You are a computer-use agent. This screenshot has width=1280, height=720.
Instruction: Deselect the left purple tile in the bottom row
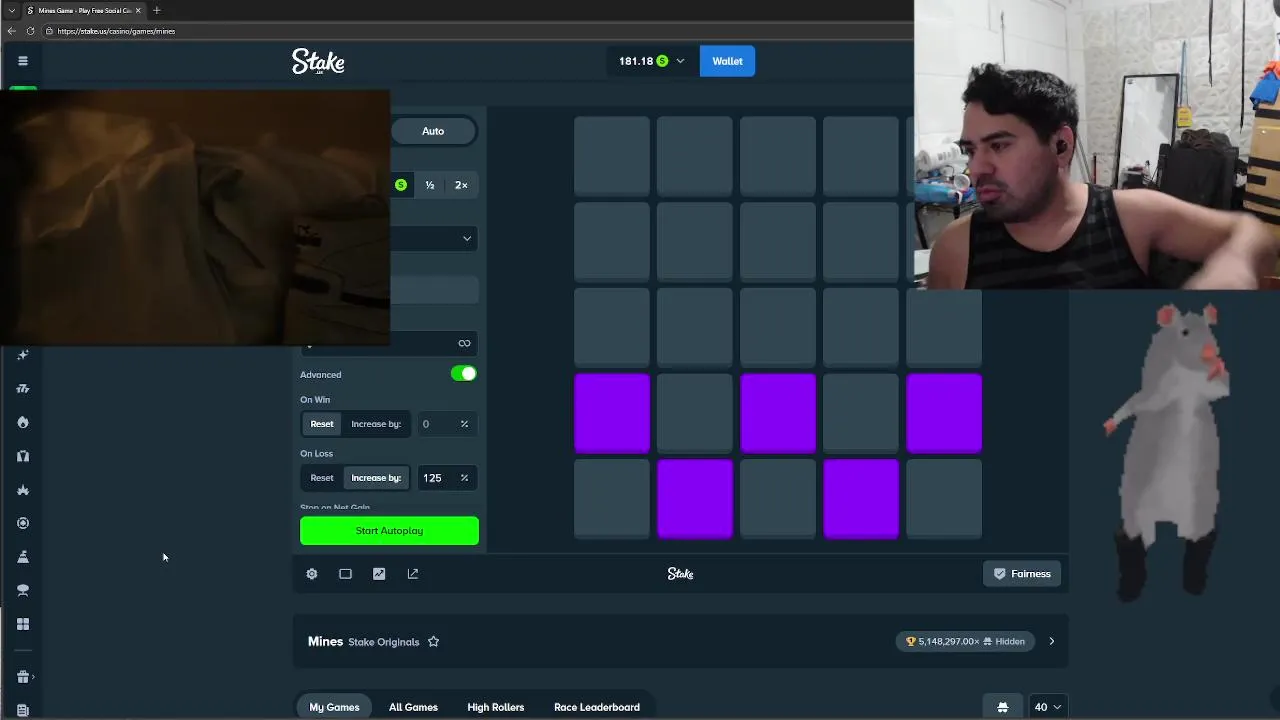click(695, 499)
